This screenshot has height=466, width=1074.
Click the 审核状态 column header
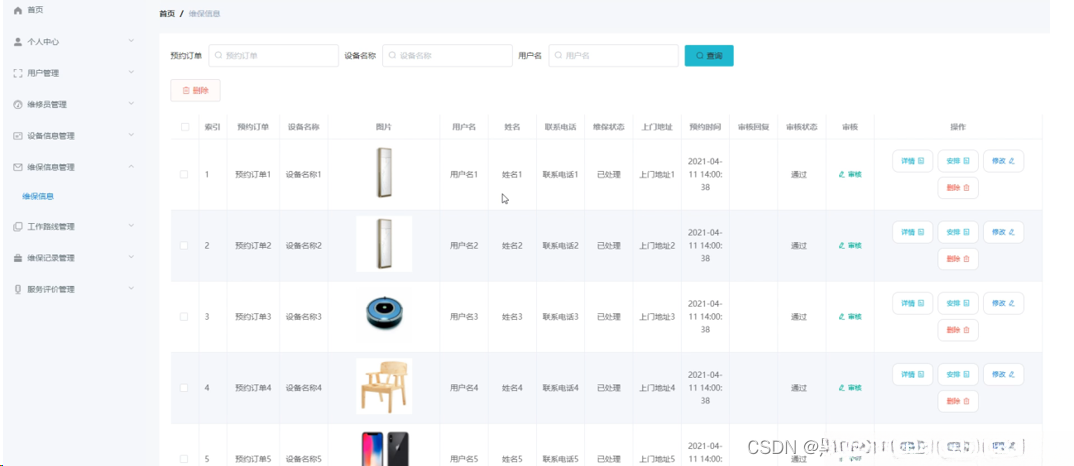click(801, 127)
